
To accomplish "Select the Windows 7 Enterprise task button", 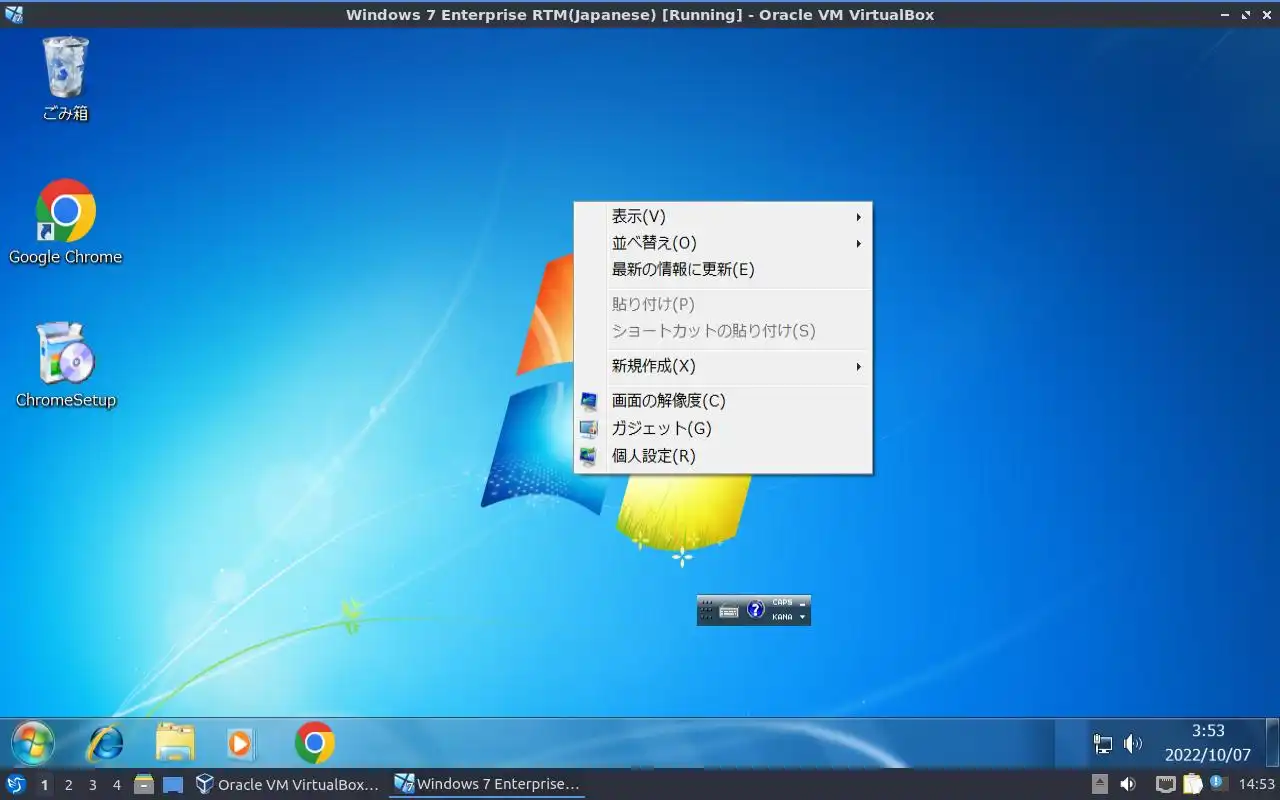I will 488,785.
